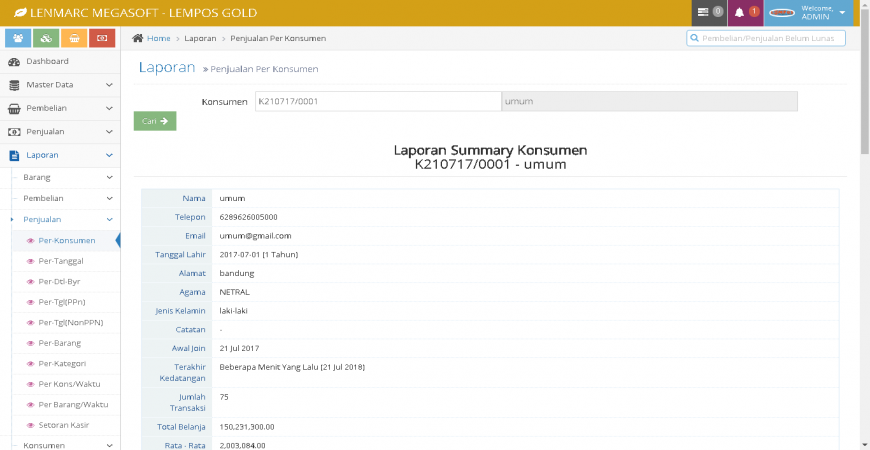Open Setoran Kasir report item
The width and height of the screenshot is (870, 450).
click(64, 425)
